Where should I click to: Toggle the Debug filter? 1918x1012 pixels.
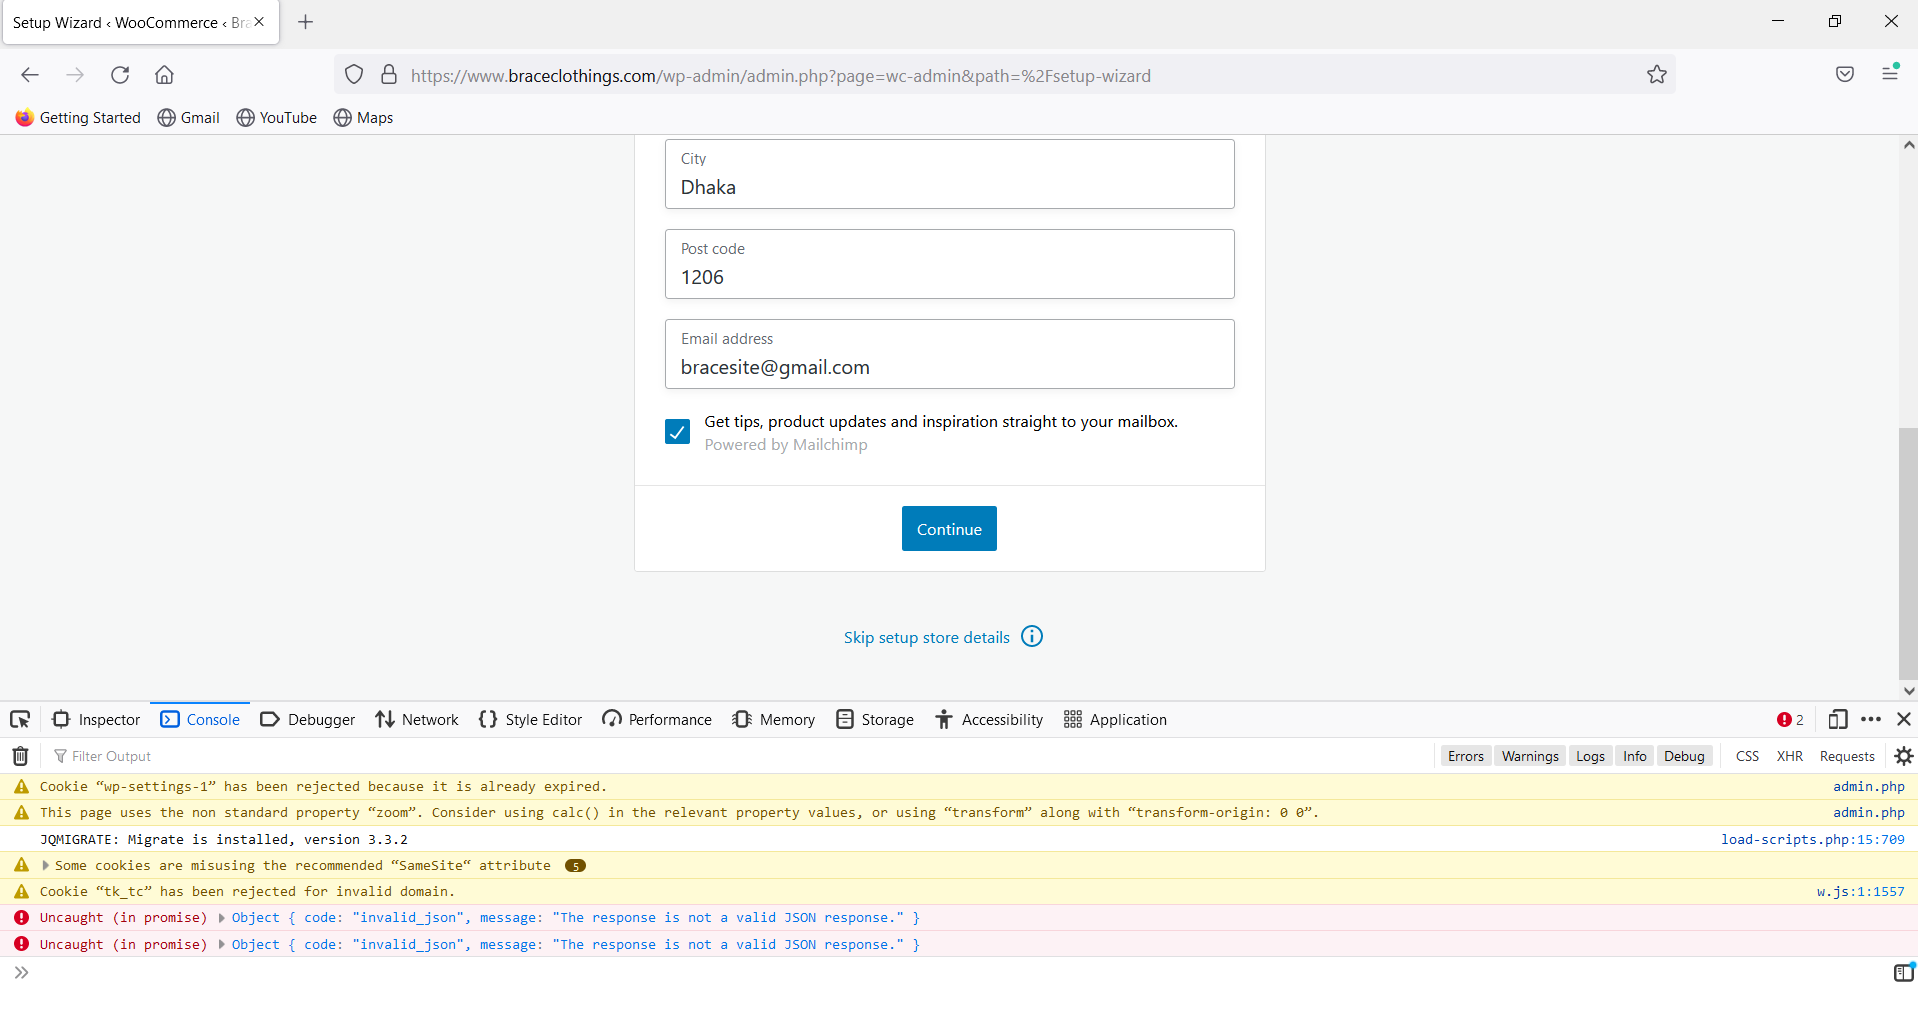click(1684, 756)
